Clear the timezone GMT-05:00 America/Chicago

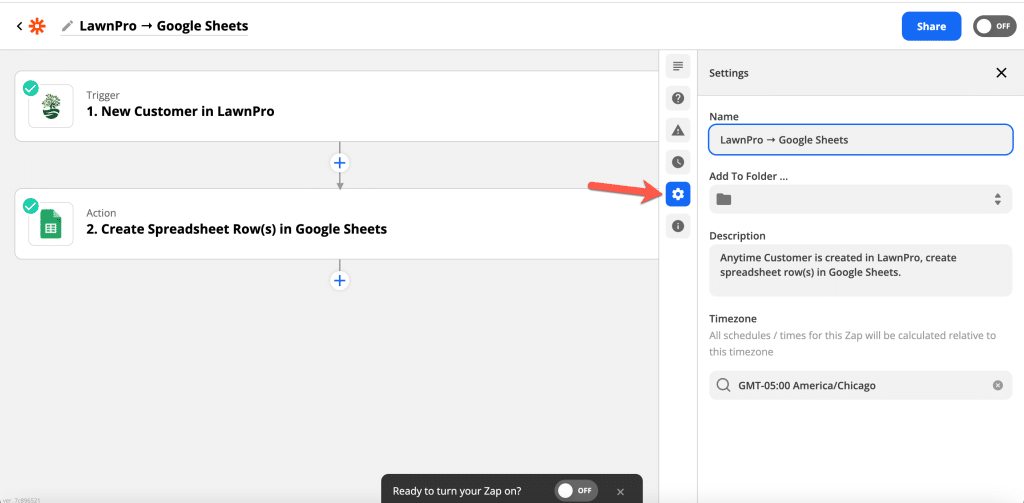(997, 385)
